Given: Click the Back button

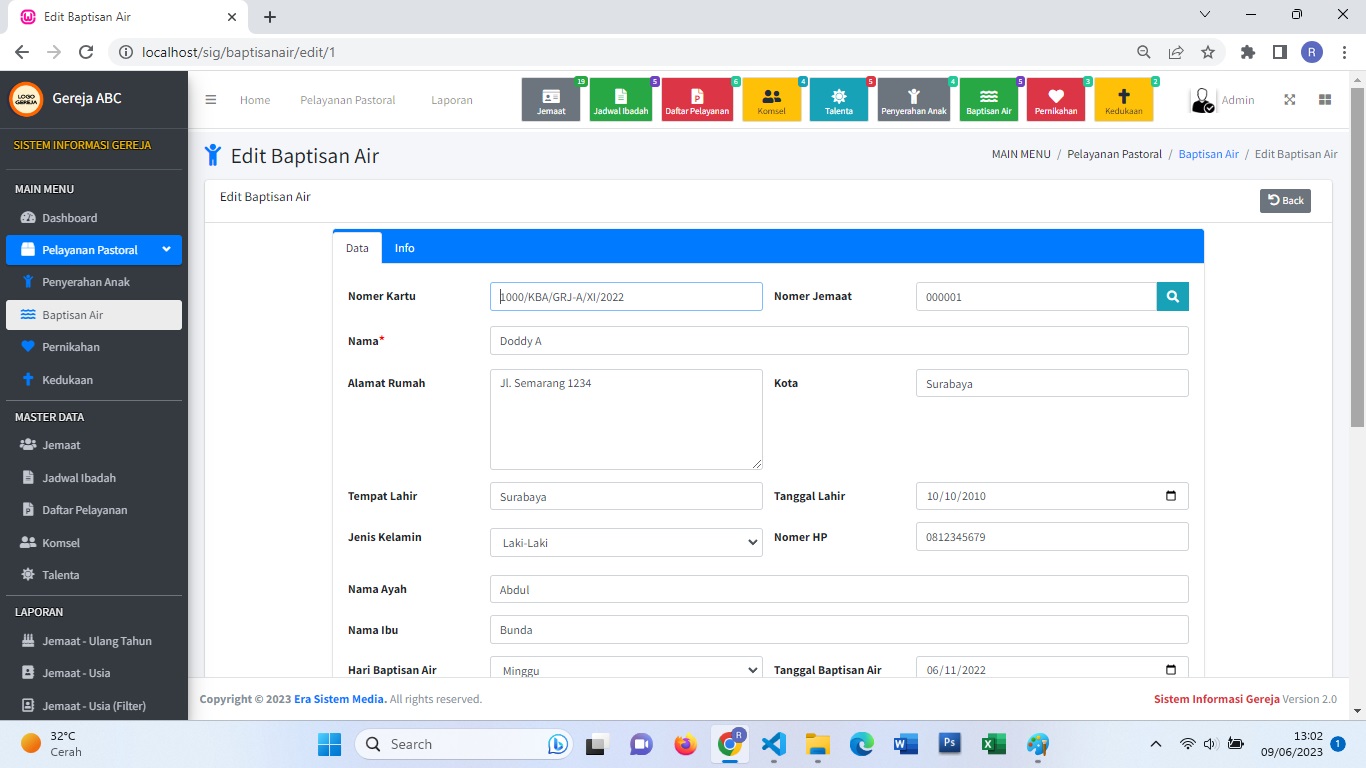Looking at the screenshot, I should pyautogui.click(x=1285, y=200).
